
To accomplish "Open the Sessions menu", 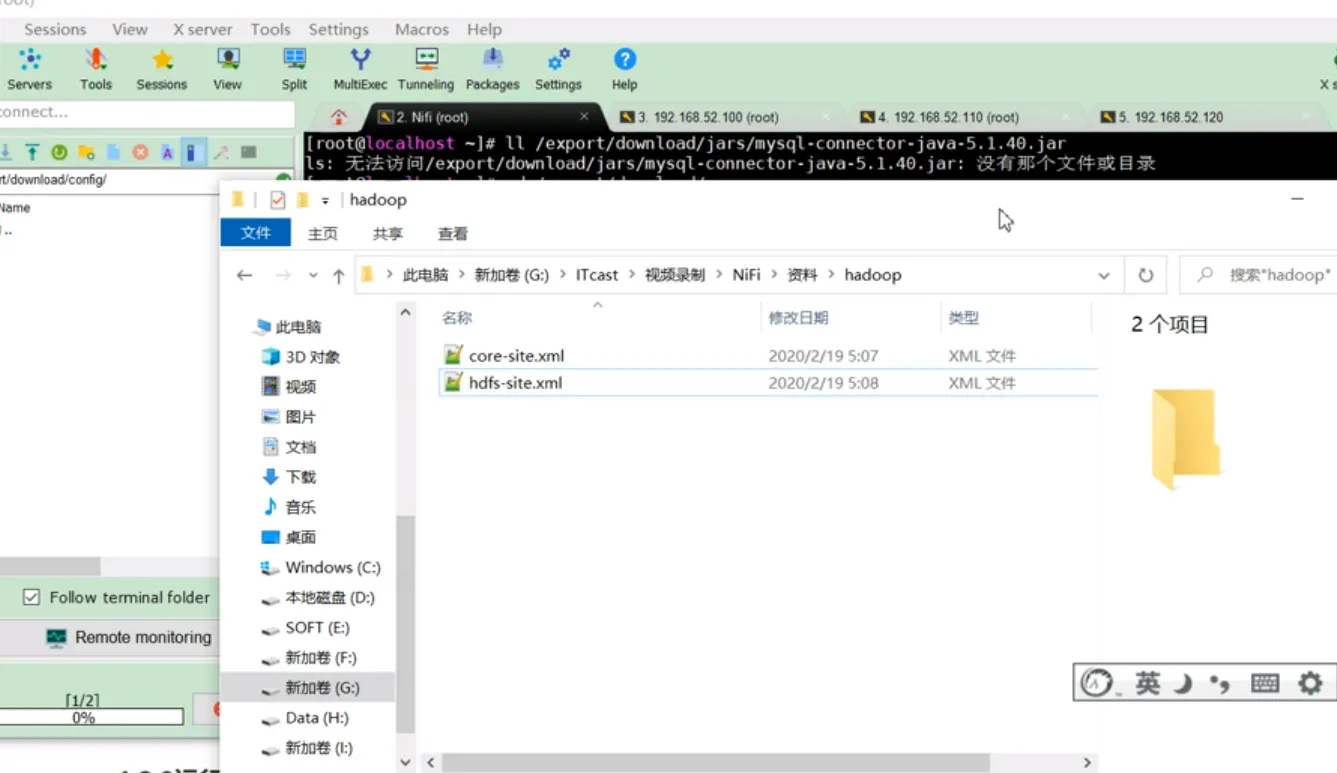I will click(x=55, y=29).
